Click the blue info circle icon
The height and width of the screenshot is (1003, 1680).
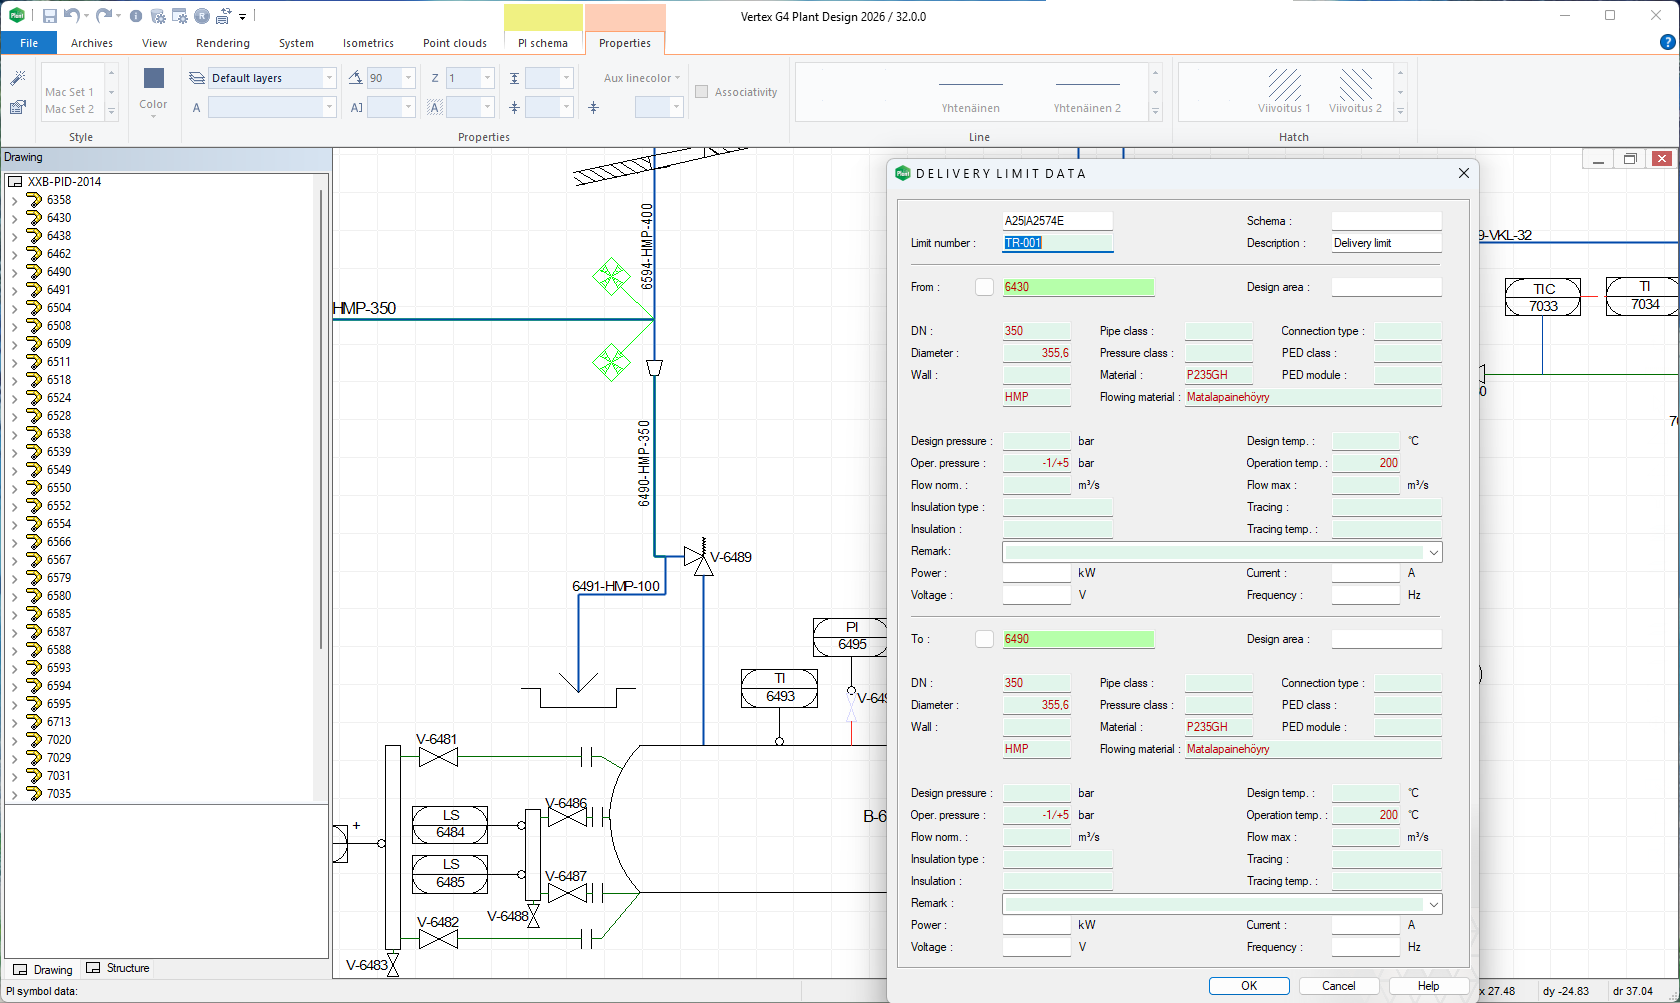136,16
